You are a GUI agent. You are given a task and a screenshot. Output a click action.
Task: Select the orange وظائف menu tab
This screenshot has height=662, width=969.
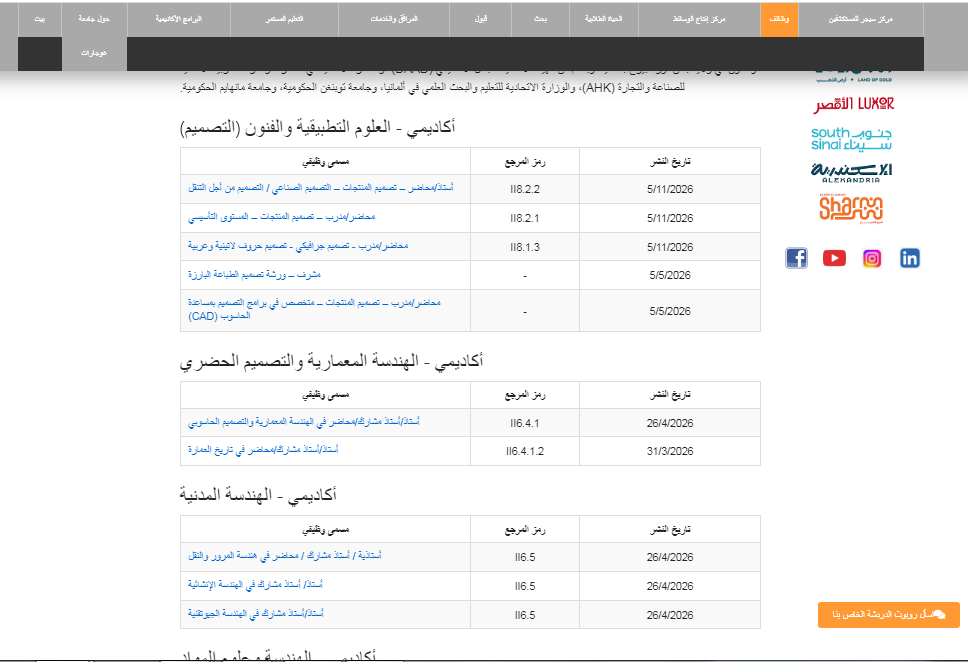pyautogui.click(x=779, y=19)
